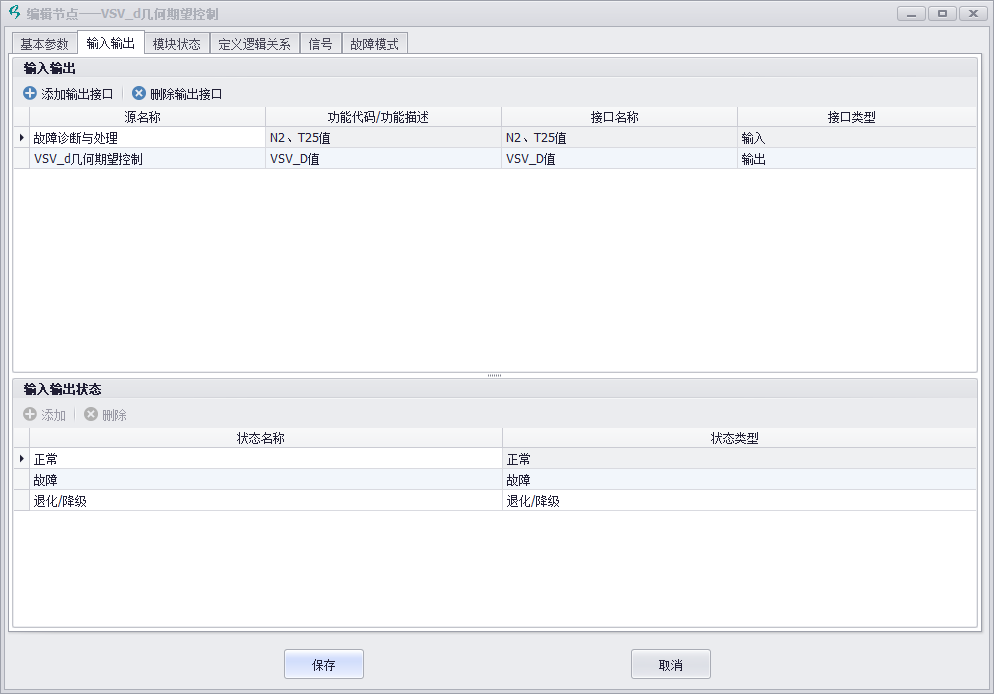
Task: Open the 模块状态 tab
Action: [x=177, y=44]
